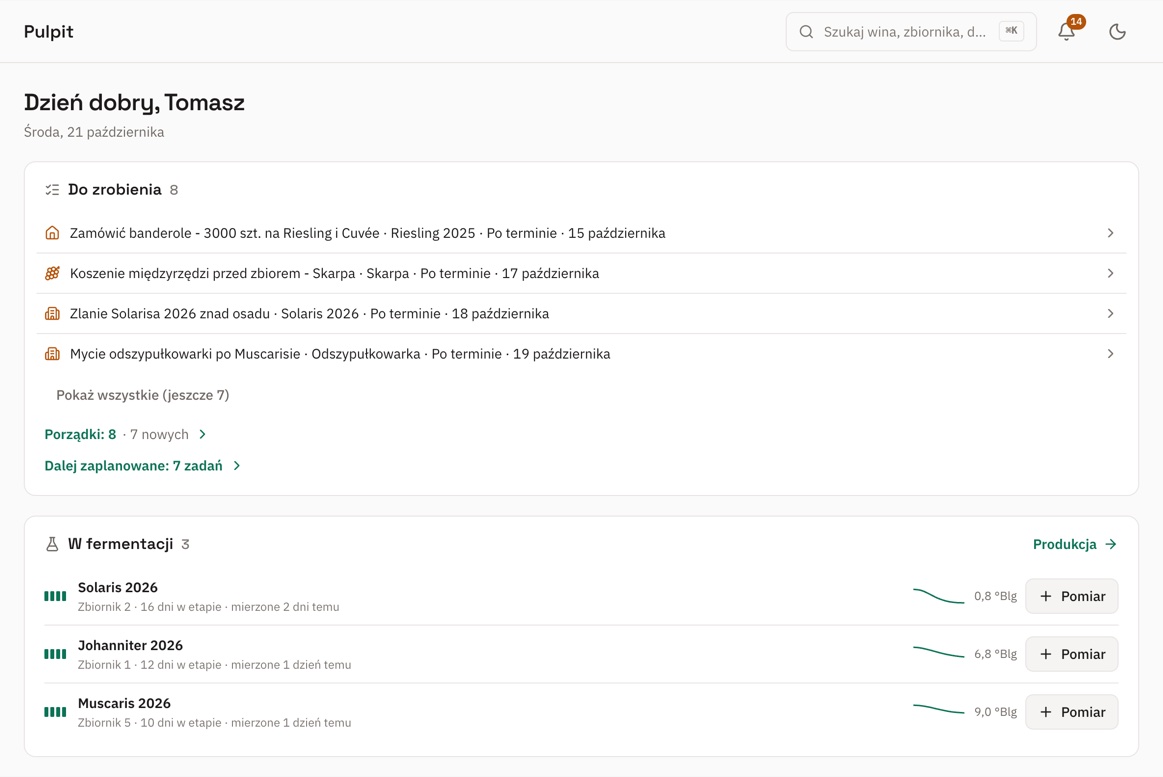
Task: Go to Produkcja section link
Action: point(1075,544)
